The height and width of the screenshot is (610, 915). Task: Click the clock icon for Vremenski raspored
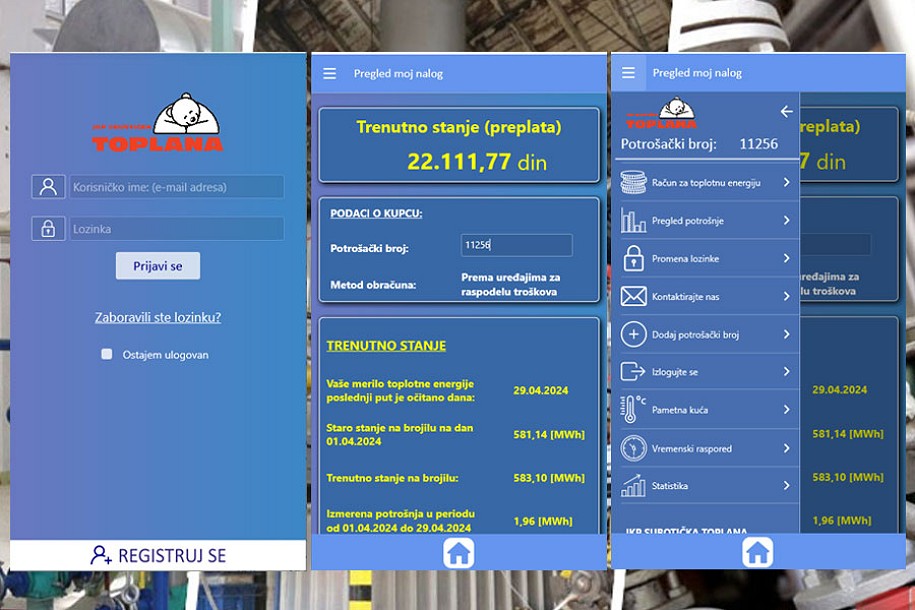point(633,448)
